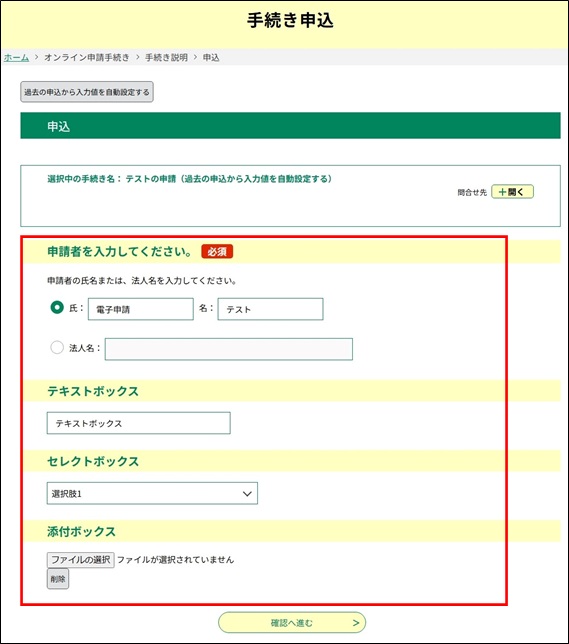569x644 pixels.
Task: Click the 手続き説明 breadcrumb item
Action: click(x=166, y=58)
